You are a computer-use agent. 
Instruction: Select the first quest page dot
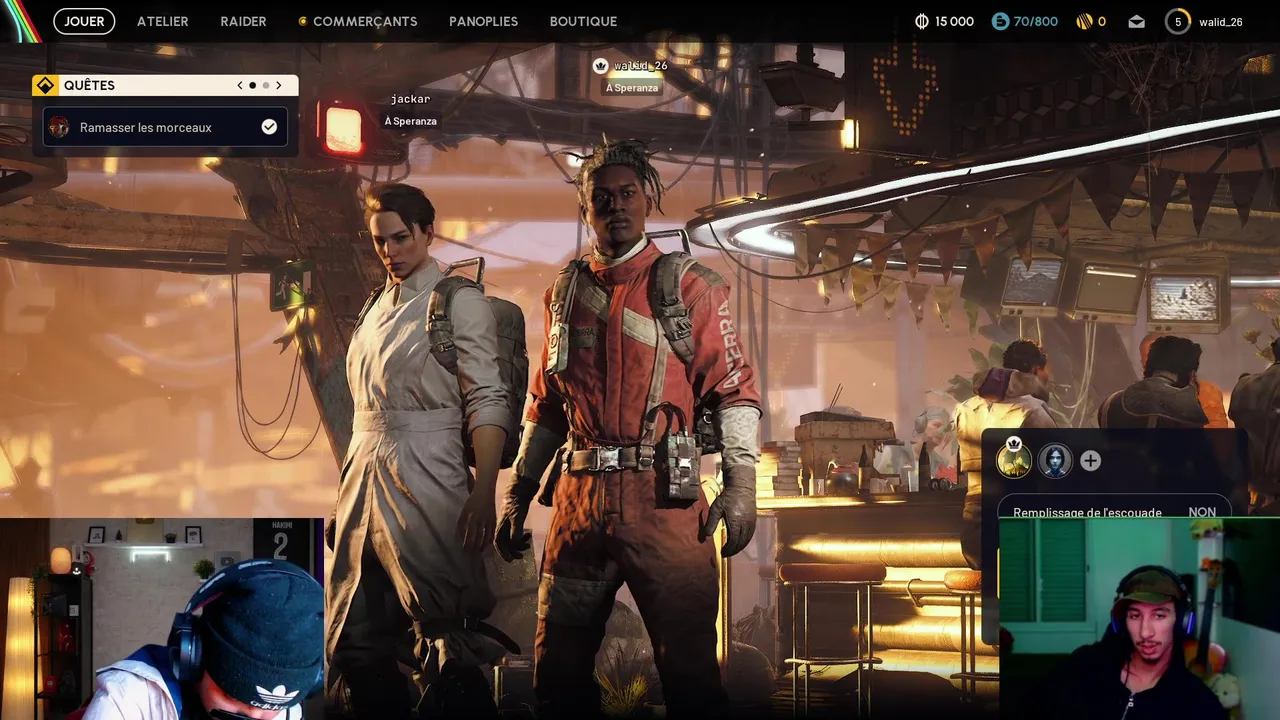(252, 85)
